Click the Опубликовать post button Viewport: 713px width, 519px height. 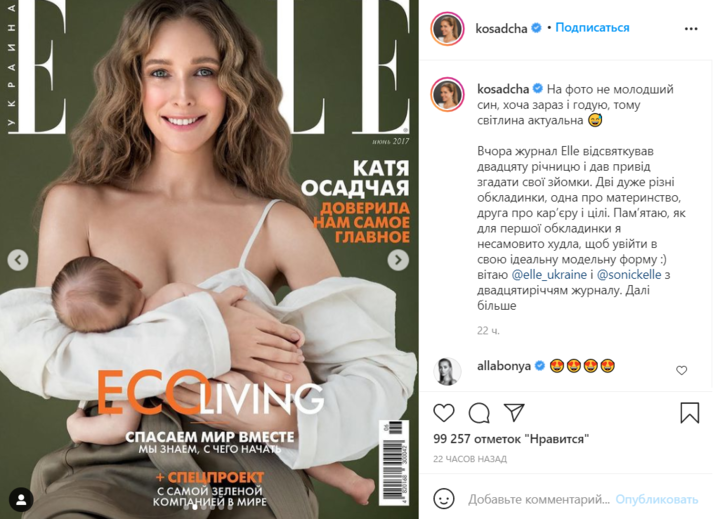click(657, 499)
